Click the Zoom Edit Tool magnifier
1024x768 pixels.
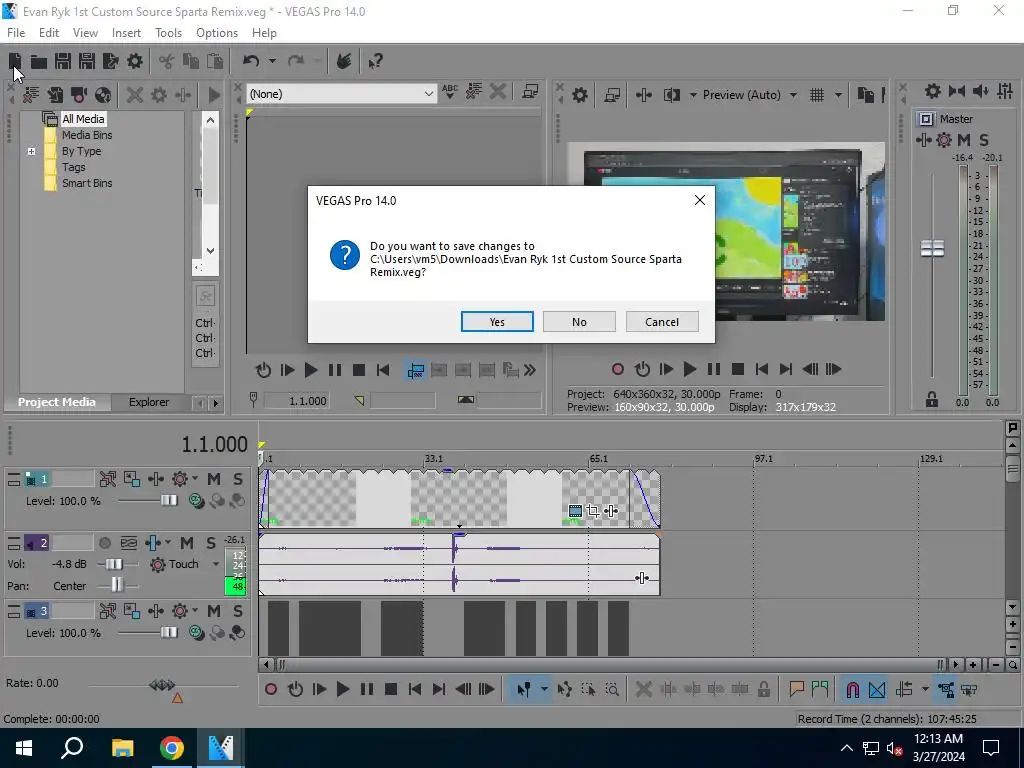[x=612, y=689]
